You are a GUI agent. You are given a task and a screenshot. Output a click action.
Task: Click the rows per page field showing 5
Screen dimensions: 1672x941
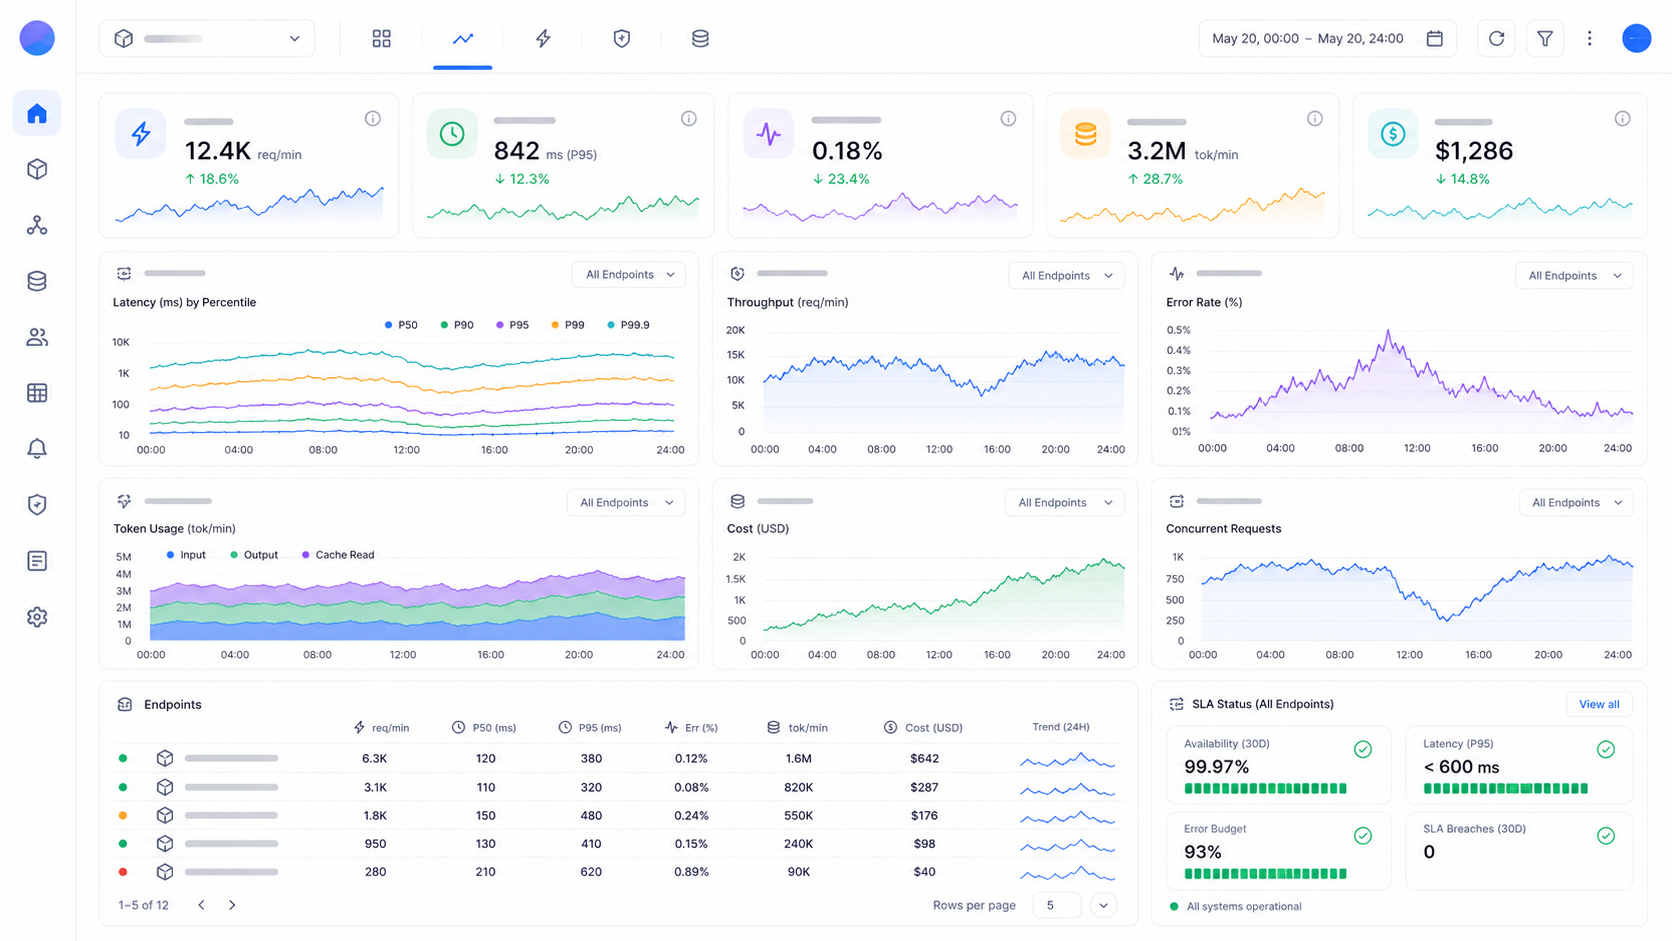[1057, 905]
